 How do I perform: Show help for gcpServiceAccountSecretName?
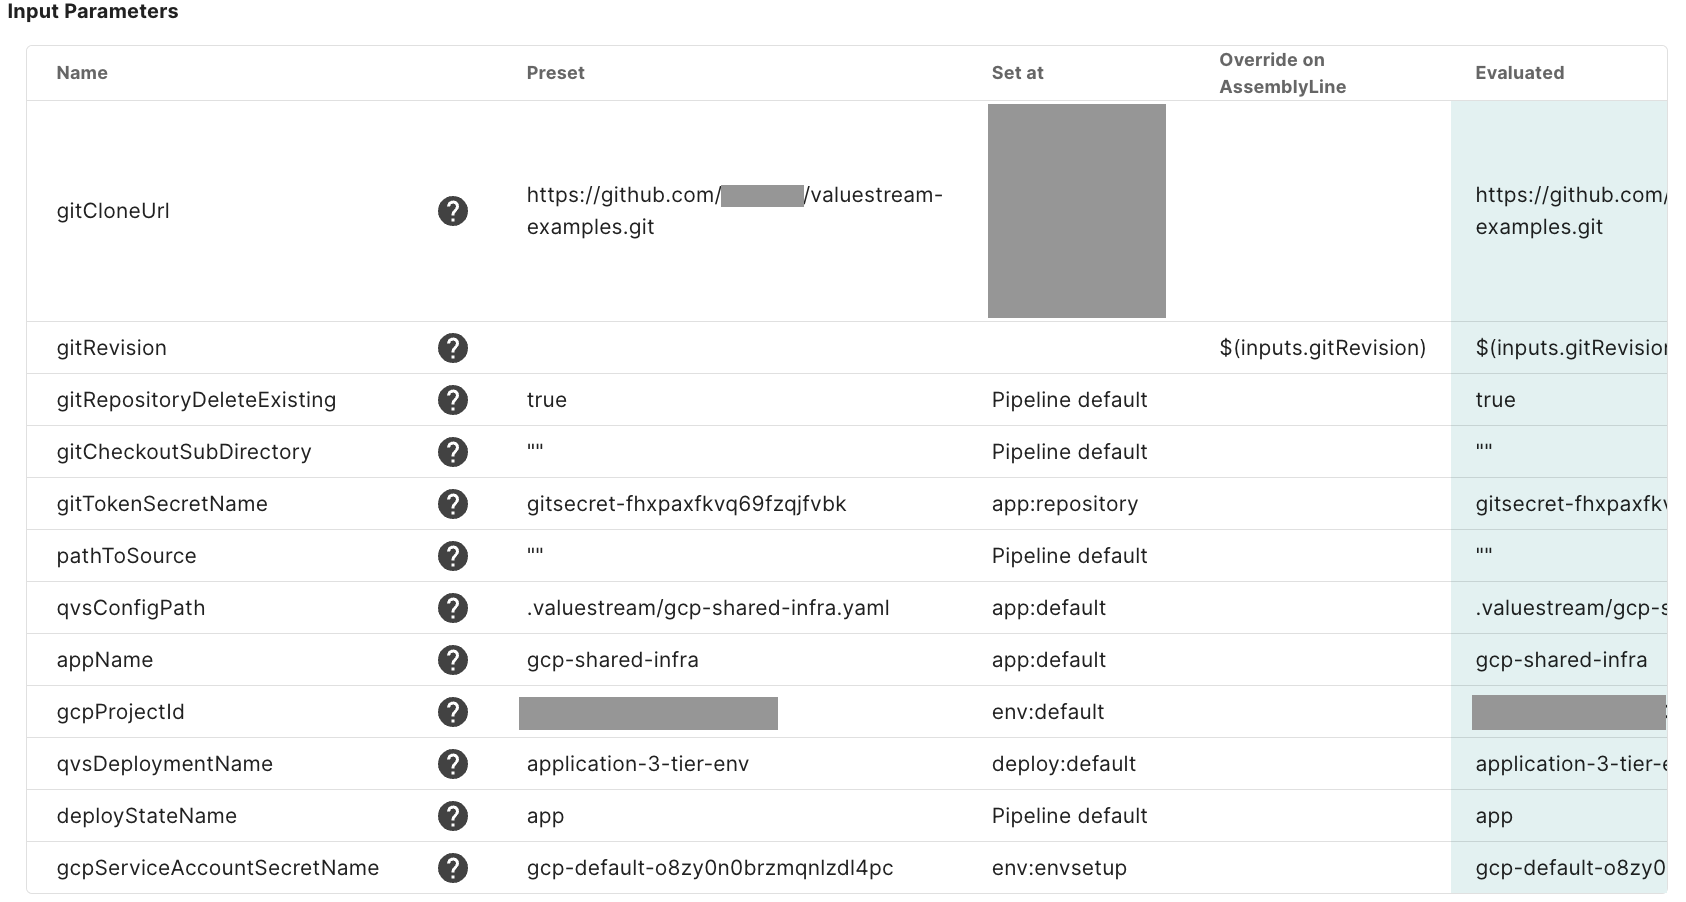453,868
